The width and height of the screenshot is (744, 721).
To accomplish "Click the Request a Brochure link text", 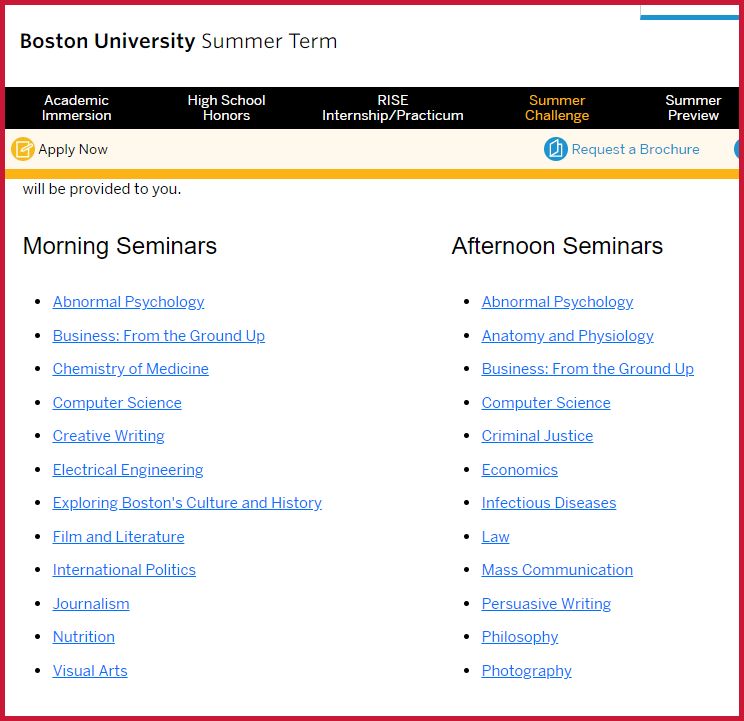I will click(635, 150).
